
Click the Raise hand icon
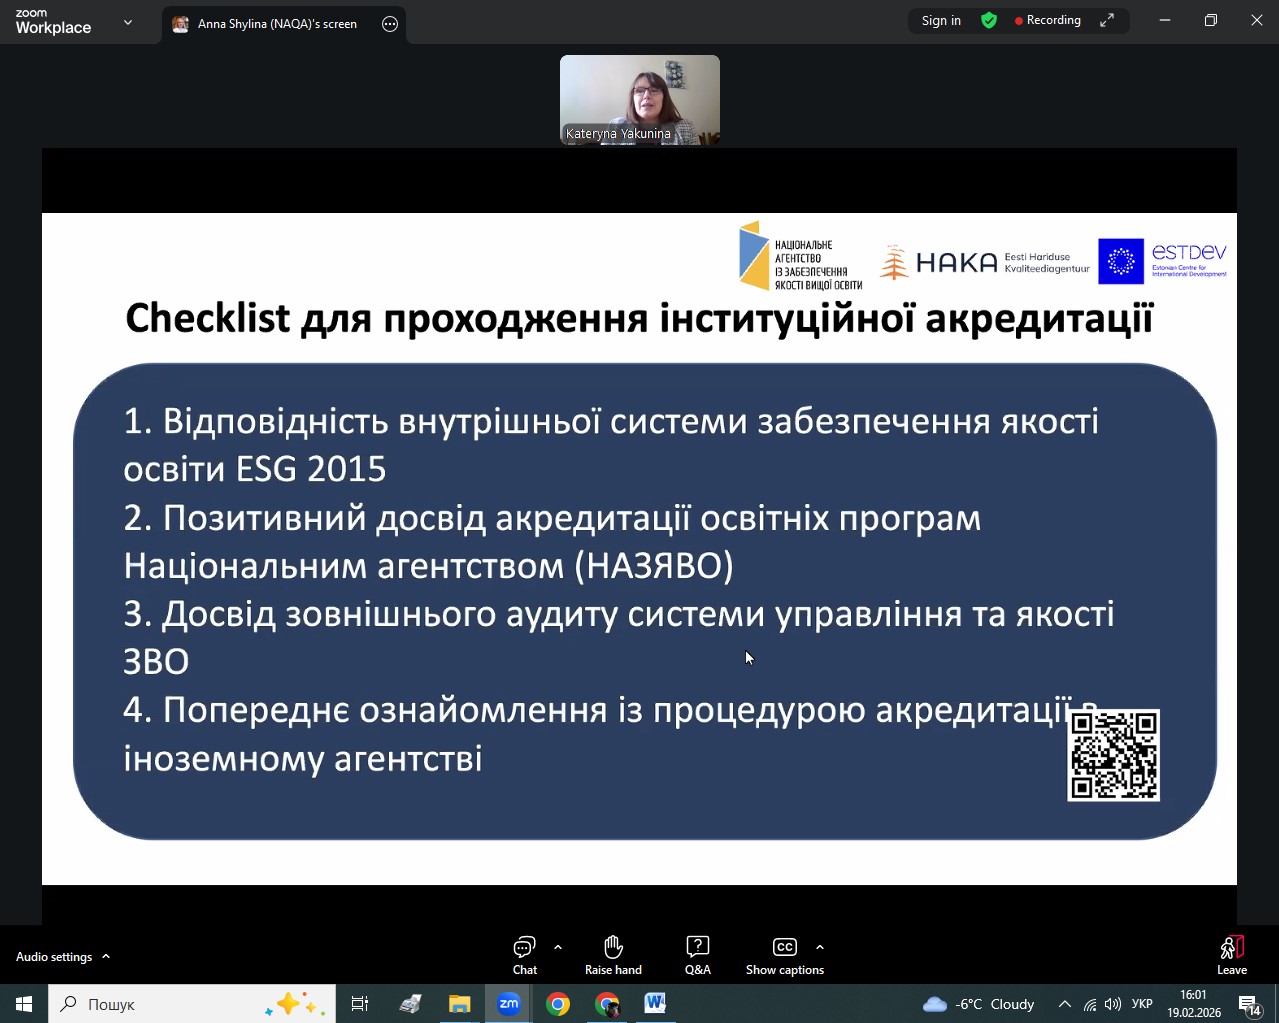613,955
